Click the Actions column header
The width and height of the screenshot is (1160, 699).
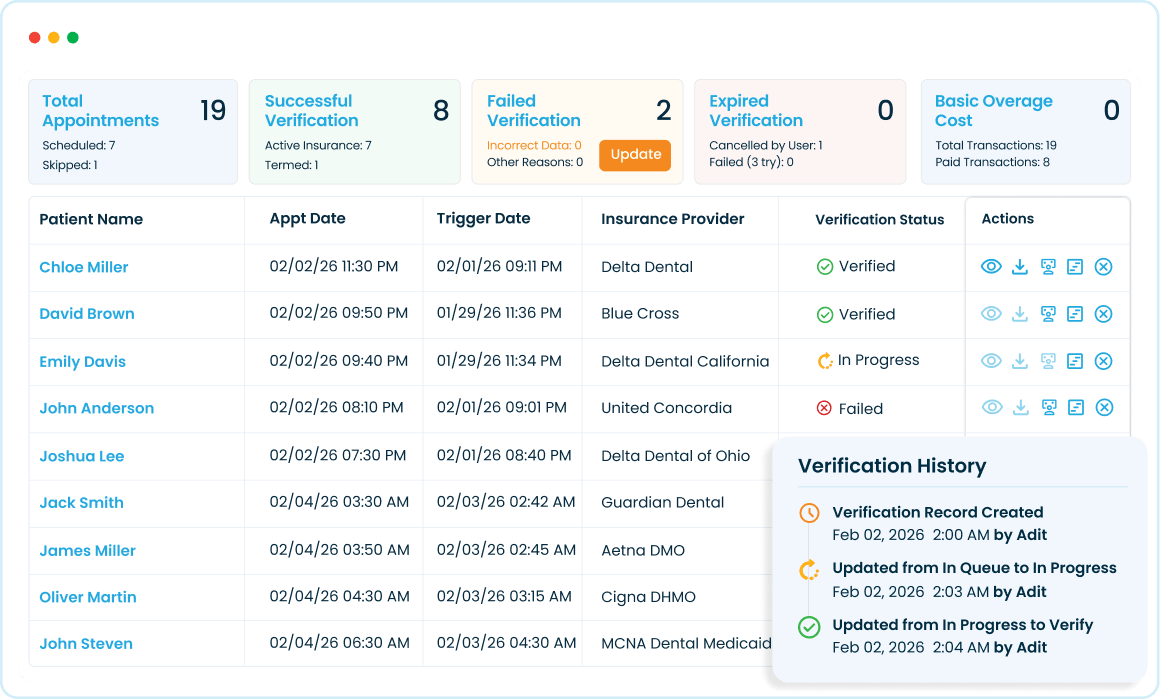[1008, 219]
